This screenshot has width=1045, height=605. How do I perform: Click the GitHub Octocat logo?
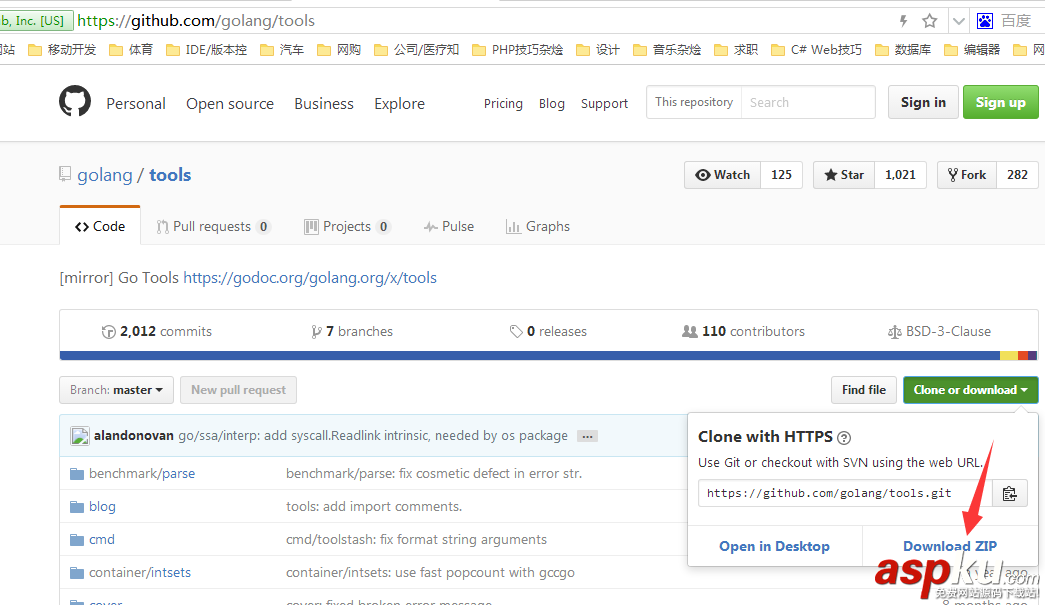[x=75, y=101]
